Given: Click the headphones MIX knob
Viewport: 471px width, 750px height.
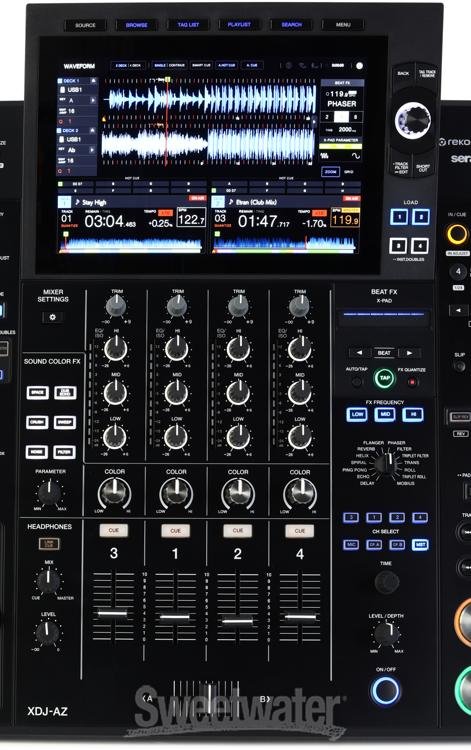Looking at the screenshot, I should [48, 581].
